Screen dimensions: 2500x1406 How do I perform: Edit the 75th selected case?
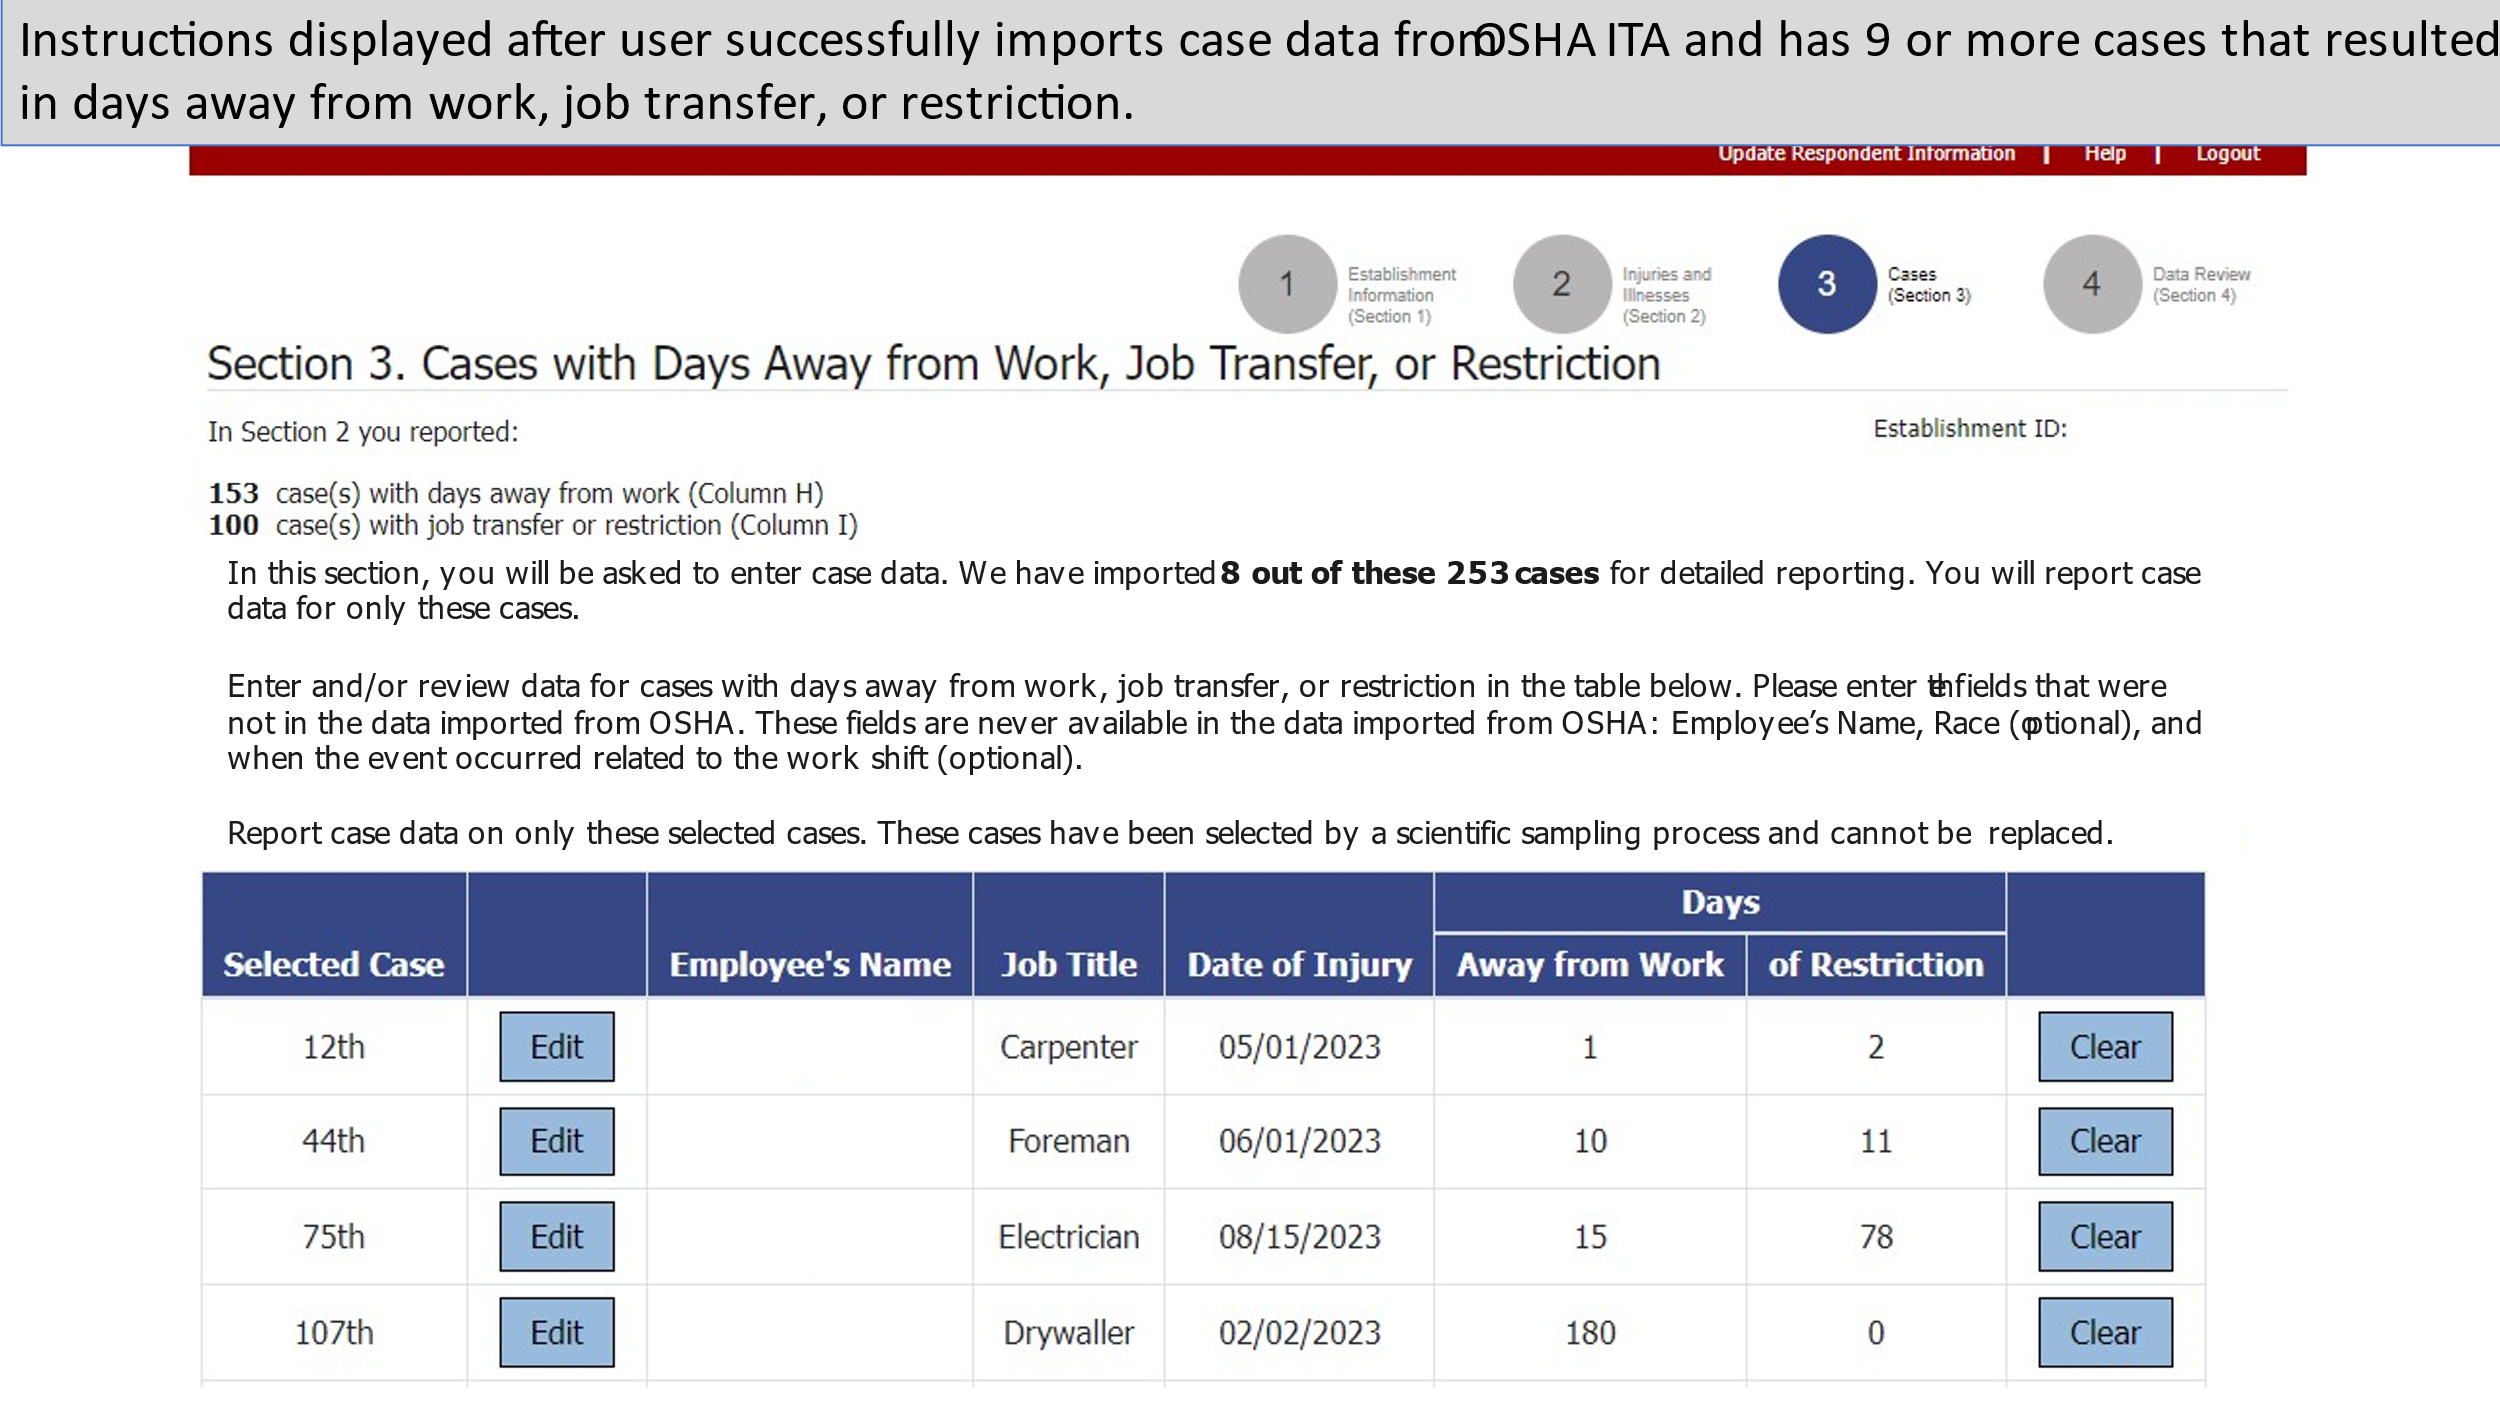(556, 1236)
